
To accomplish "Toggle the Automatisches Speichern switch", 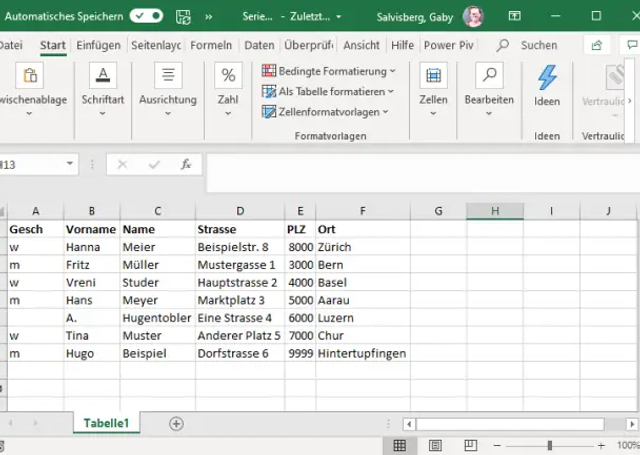I will (x=146, y=16).
